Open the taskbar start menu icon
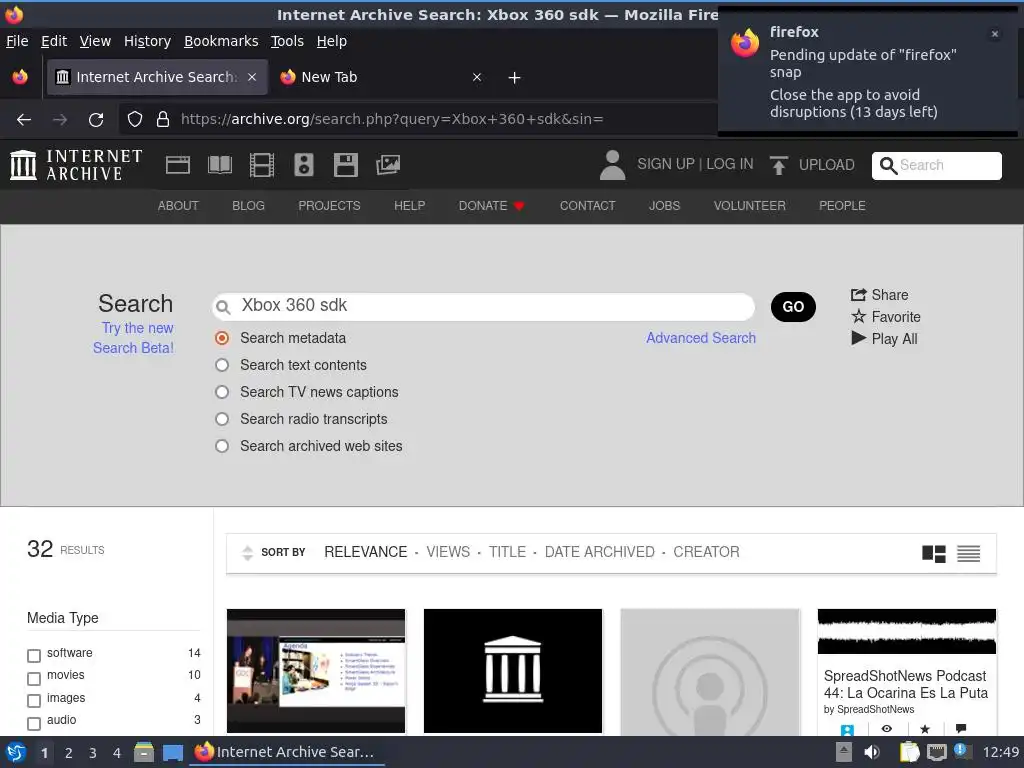This screenshot has height=768, width=1024. point(16,752)
